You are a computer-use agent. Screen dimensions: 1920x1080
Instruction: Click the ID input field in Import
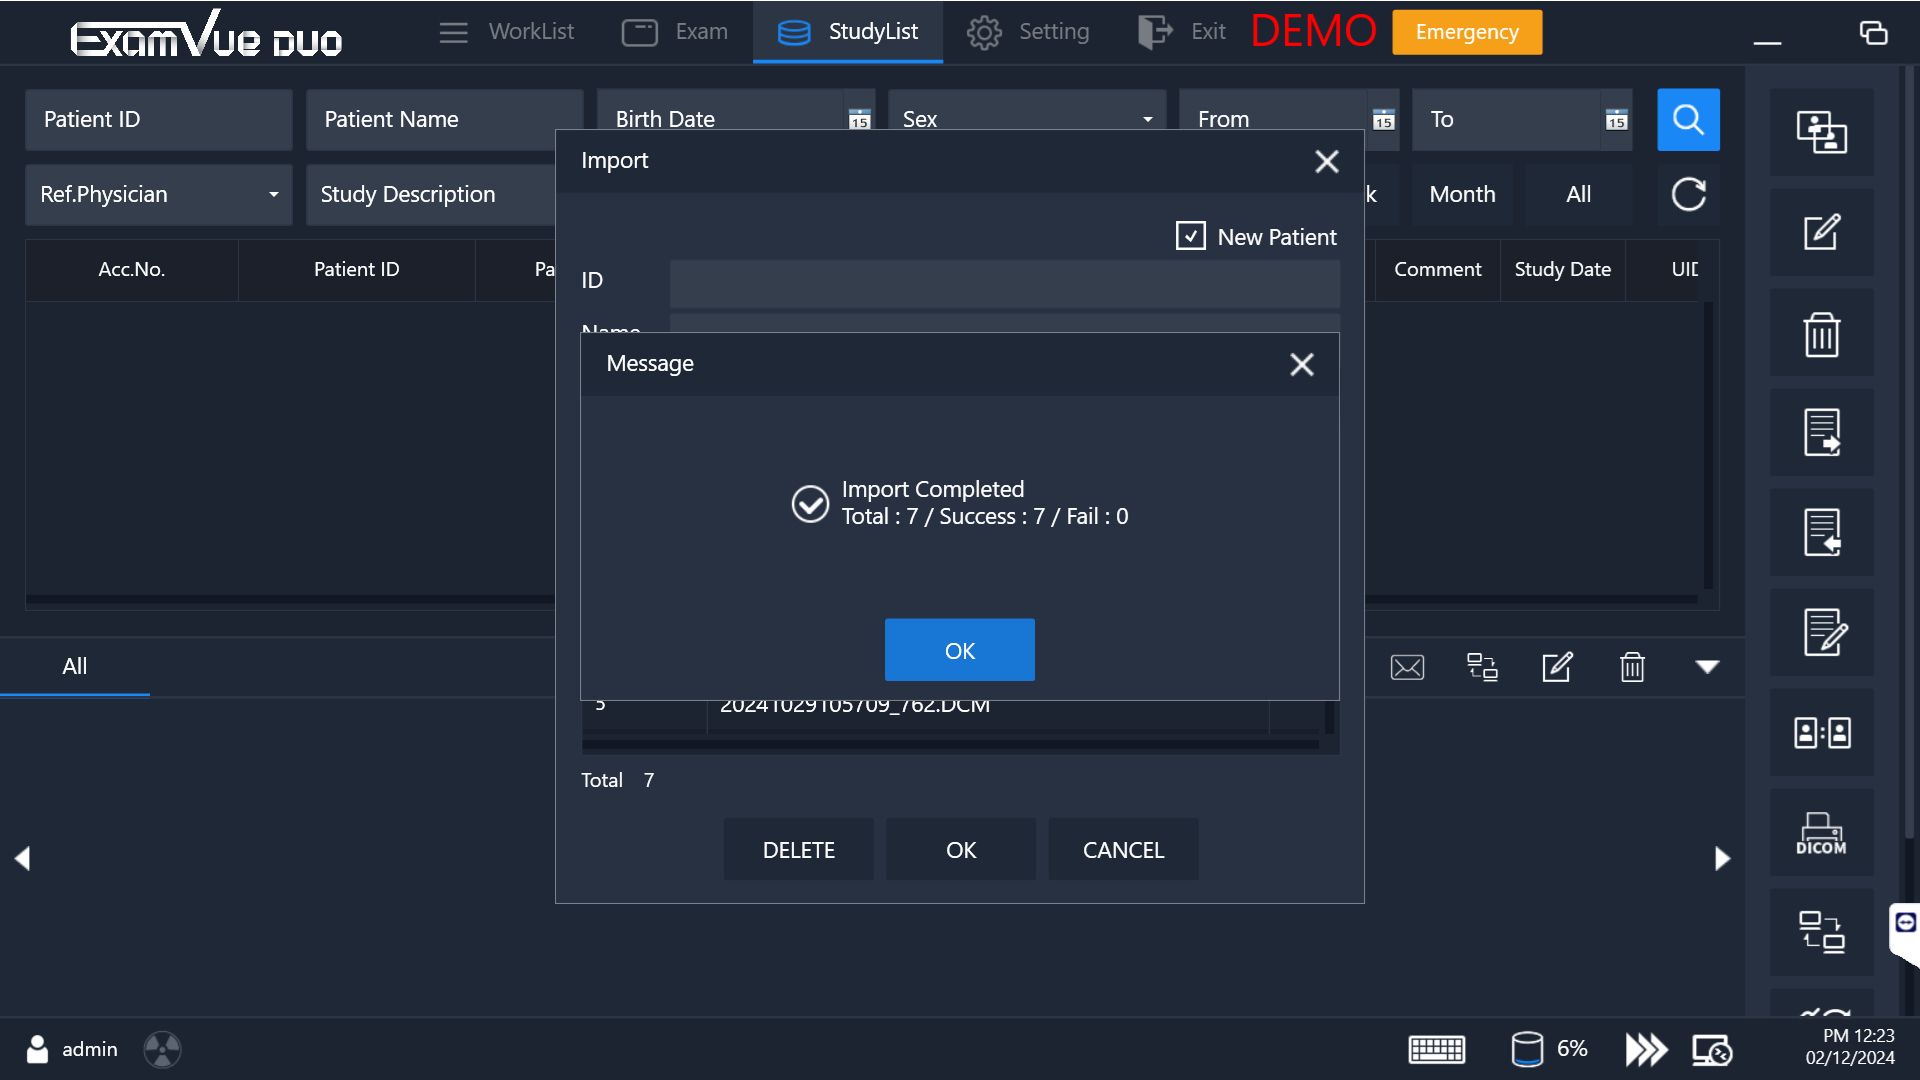tap(1004, 283)
